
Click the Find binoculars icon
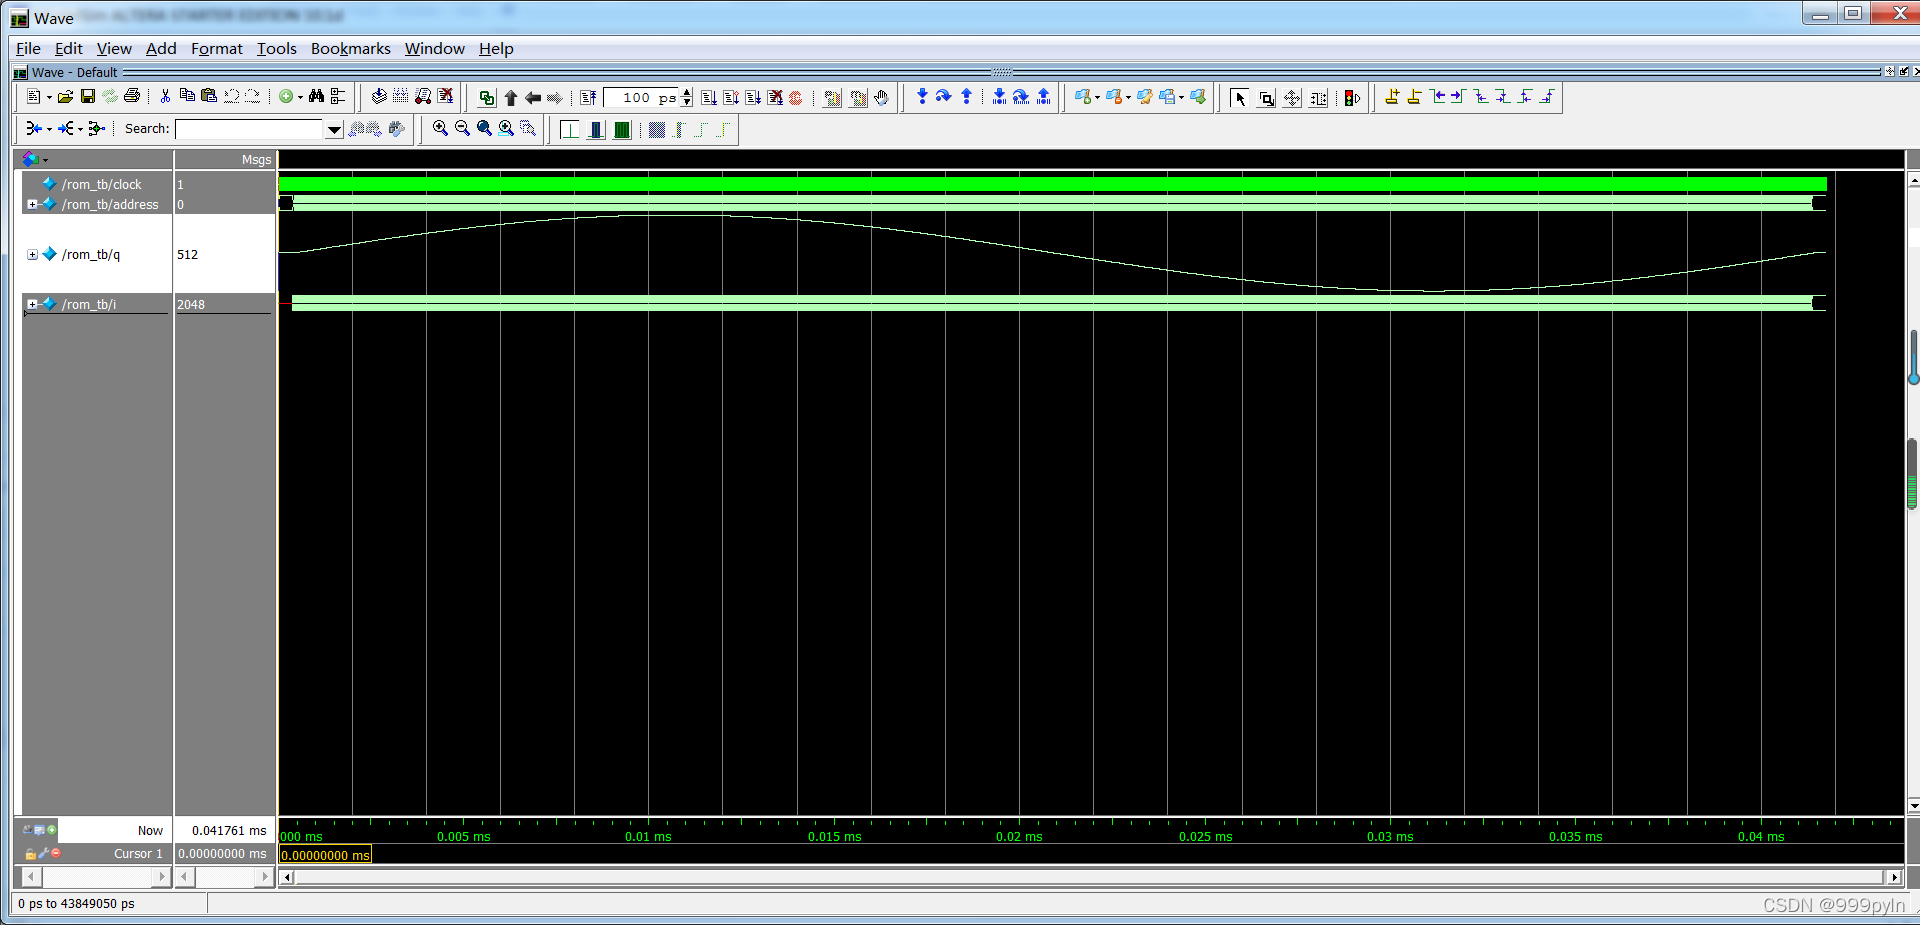pyautogui.click(x=316, y=97)
